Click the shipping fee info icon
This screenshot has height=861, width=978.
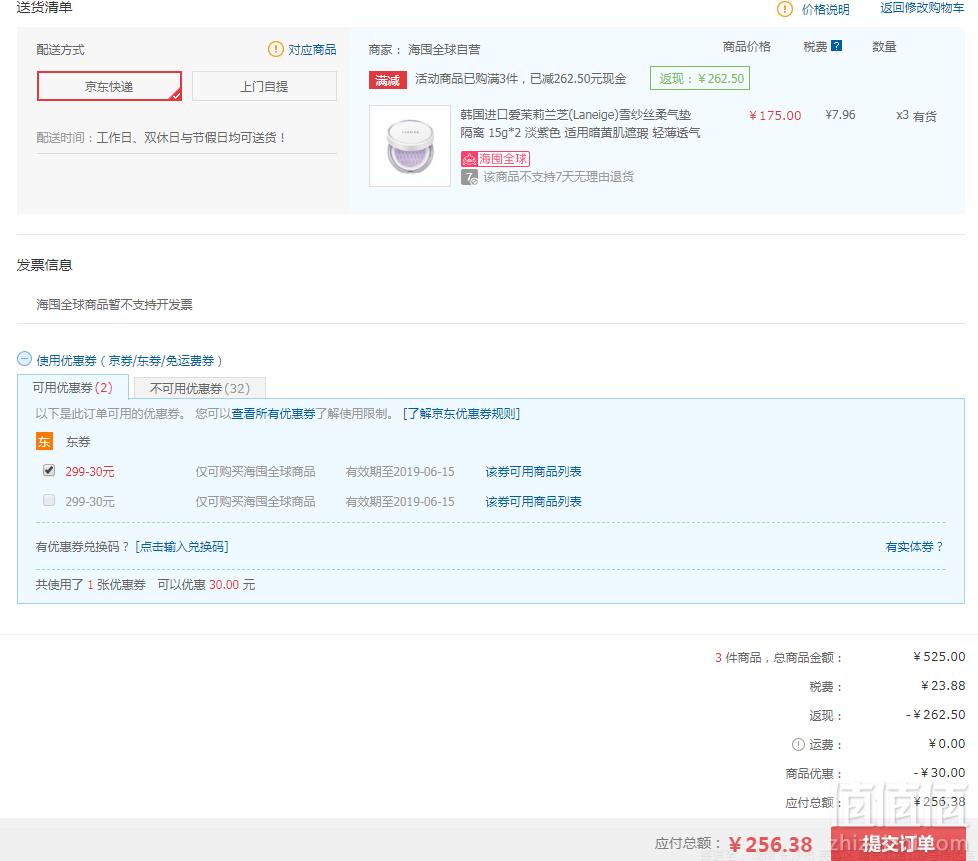point(798,744)
